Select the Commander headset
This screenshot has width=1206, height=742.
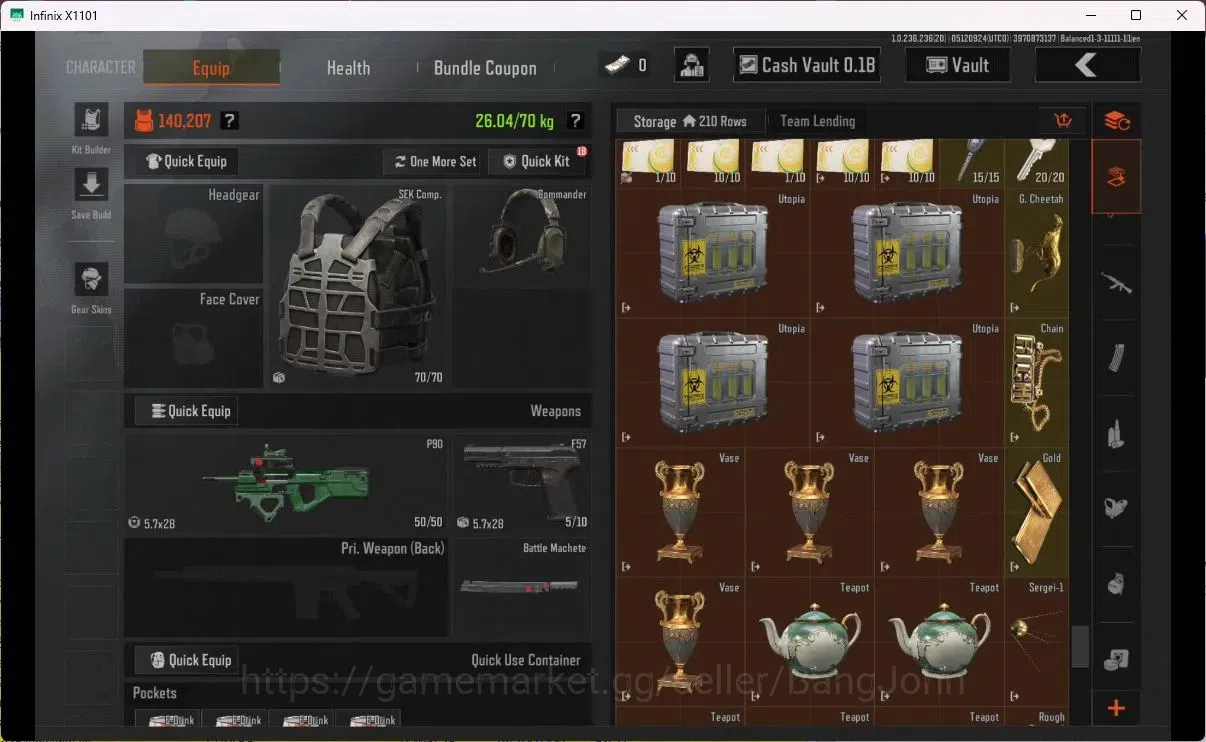[522, 234]
